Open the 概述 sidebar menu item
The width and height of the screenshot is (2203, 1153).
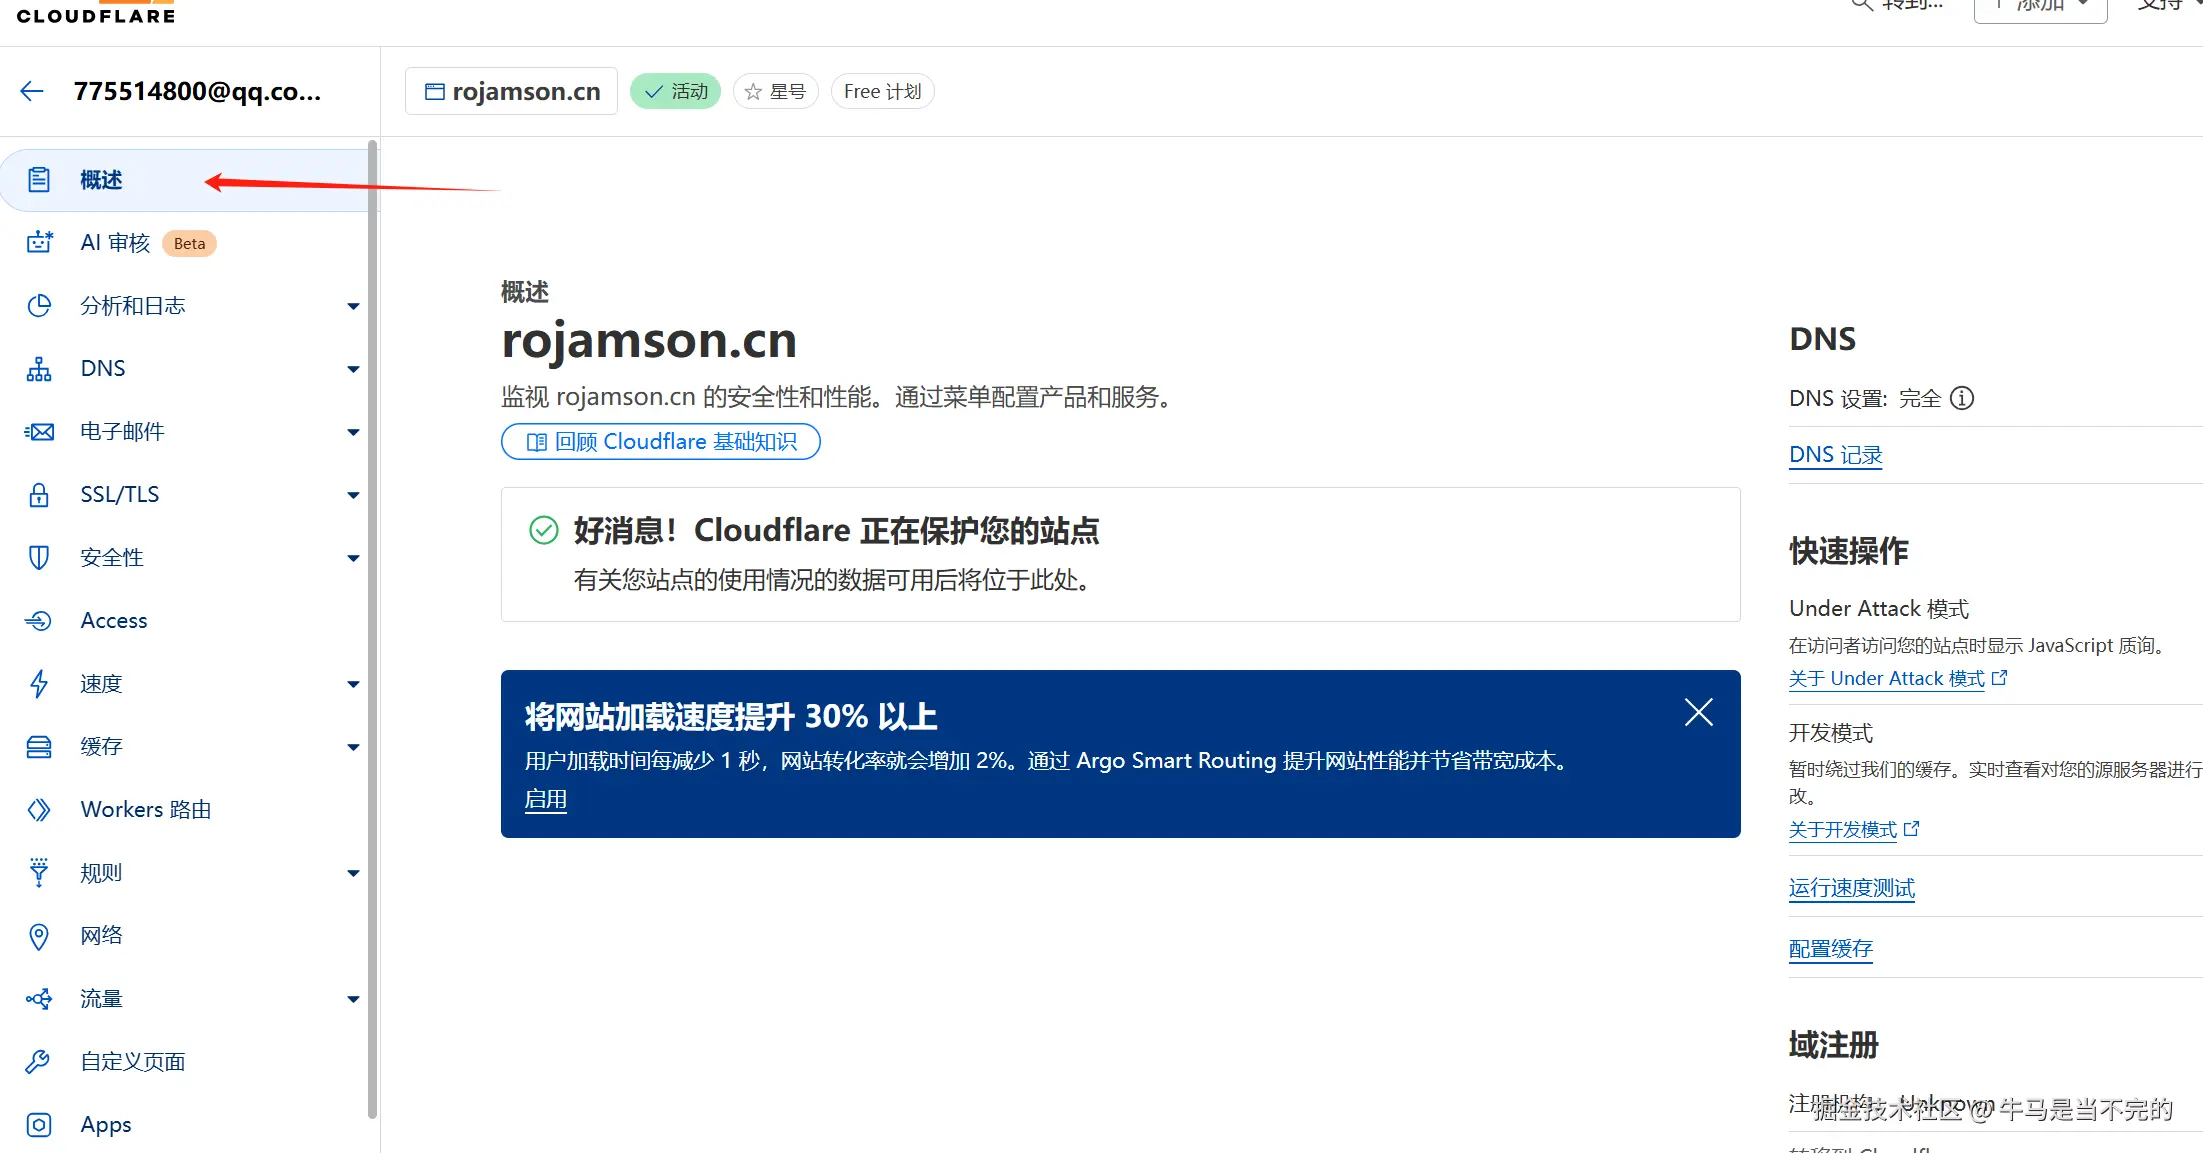[184, 180]
